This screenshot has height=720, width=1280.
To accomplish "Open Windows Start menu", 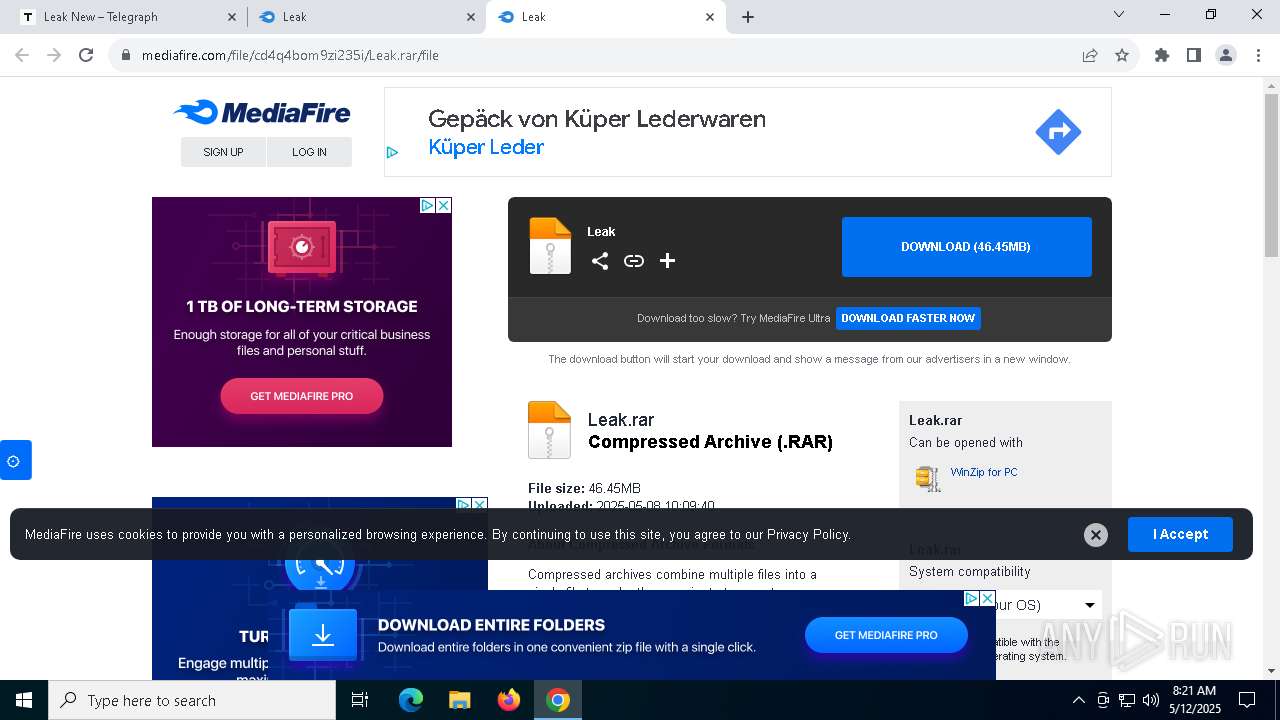I will (24, 700).
